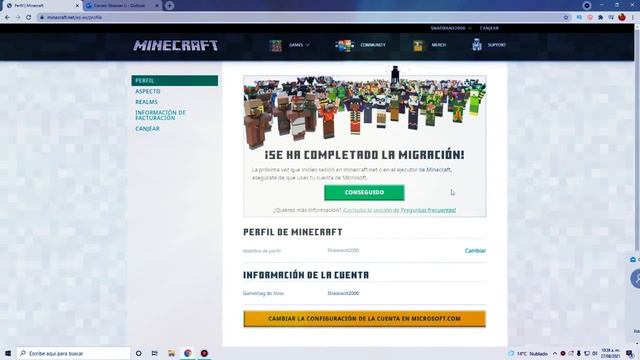Click the green Conseguido button
640x360 pixels.
364,192
